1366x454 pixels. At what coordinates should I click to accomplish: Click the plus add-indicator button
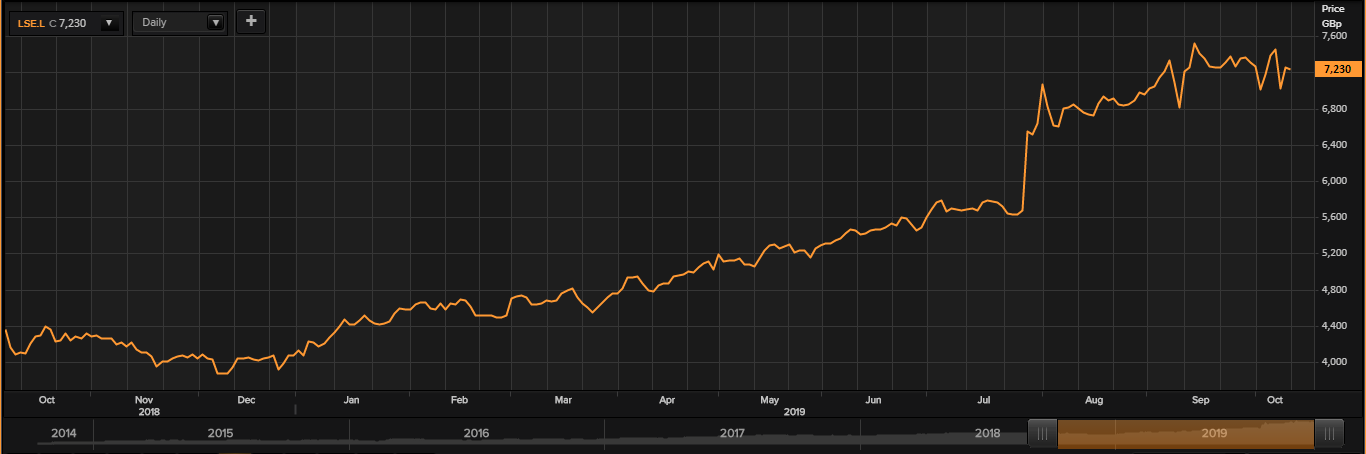click(250, 21)
